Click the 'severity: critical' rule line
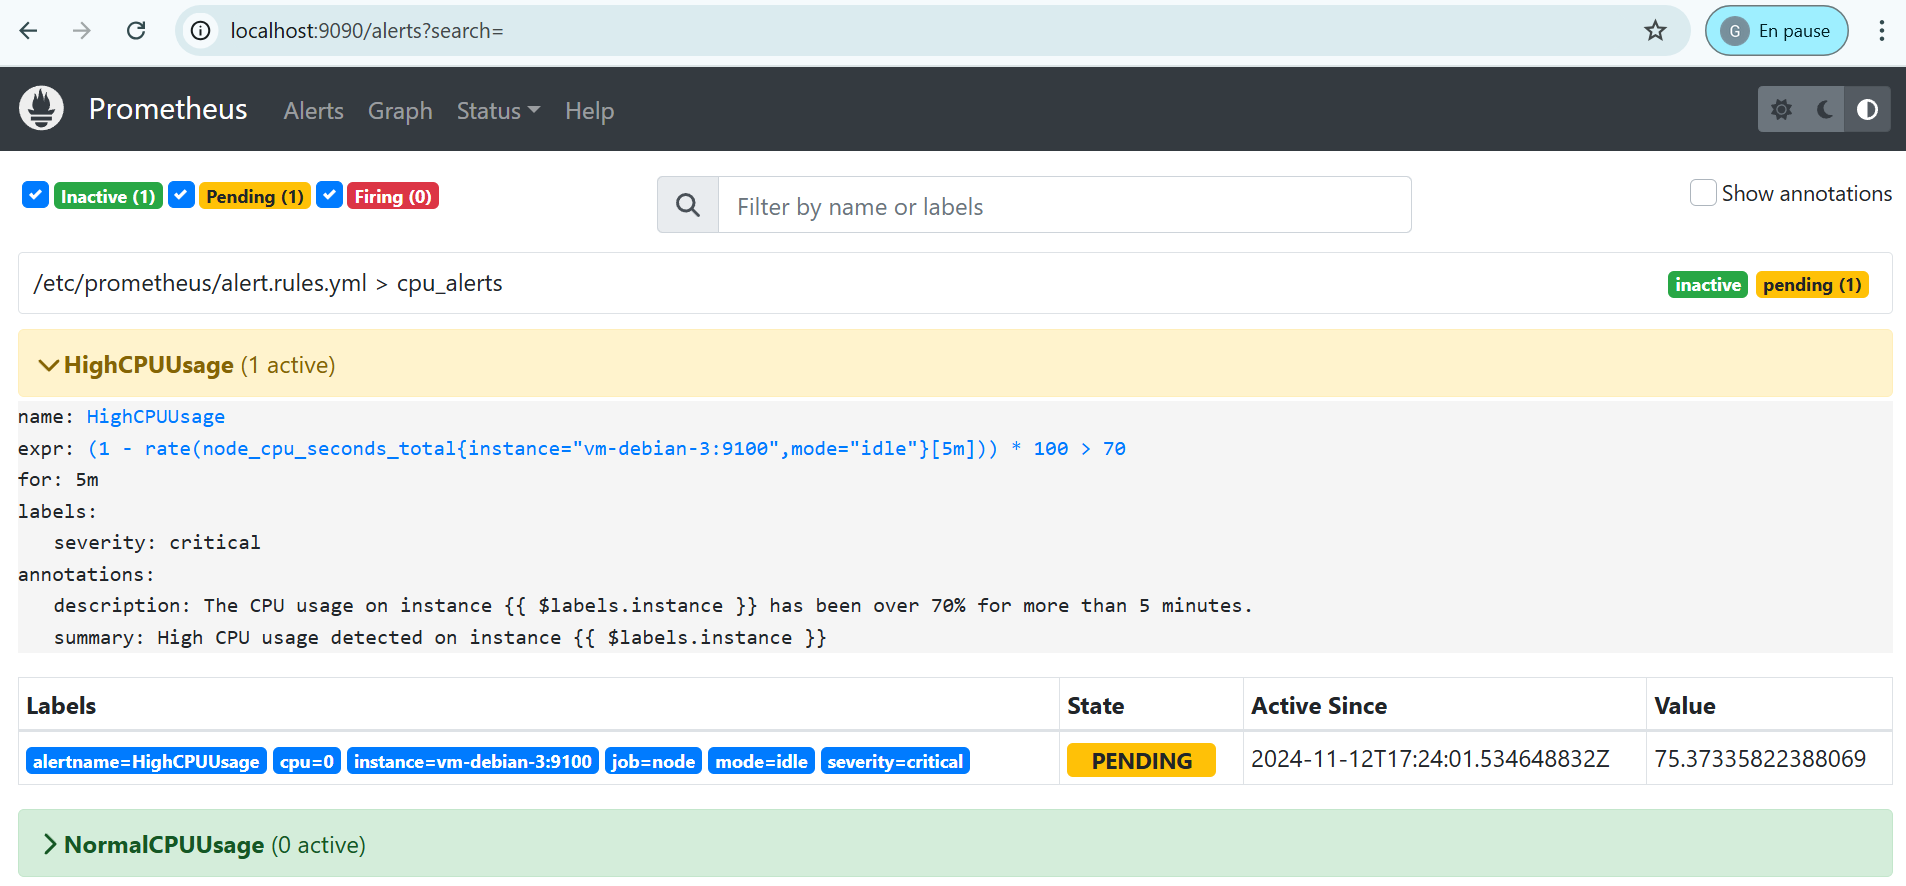This screenshot has width=1906, height=886. click(x=157, y=543)
